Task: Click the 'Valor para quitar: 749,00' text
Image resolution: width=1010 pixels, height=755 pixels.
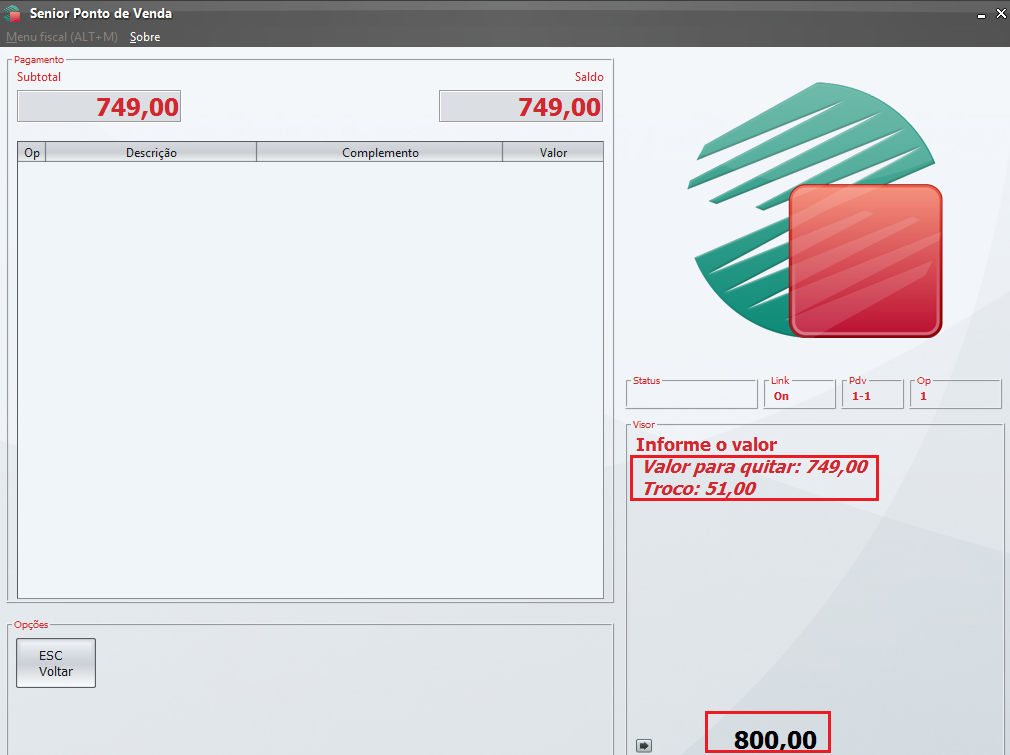Action: pos(755,466)
